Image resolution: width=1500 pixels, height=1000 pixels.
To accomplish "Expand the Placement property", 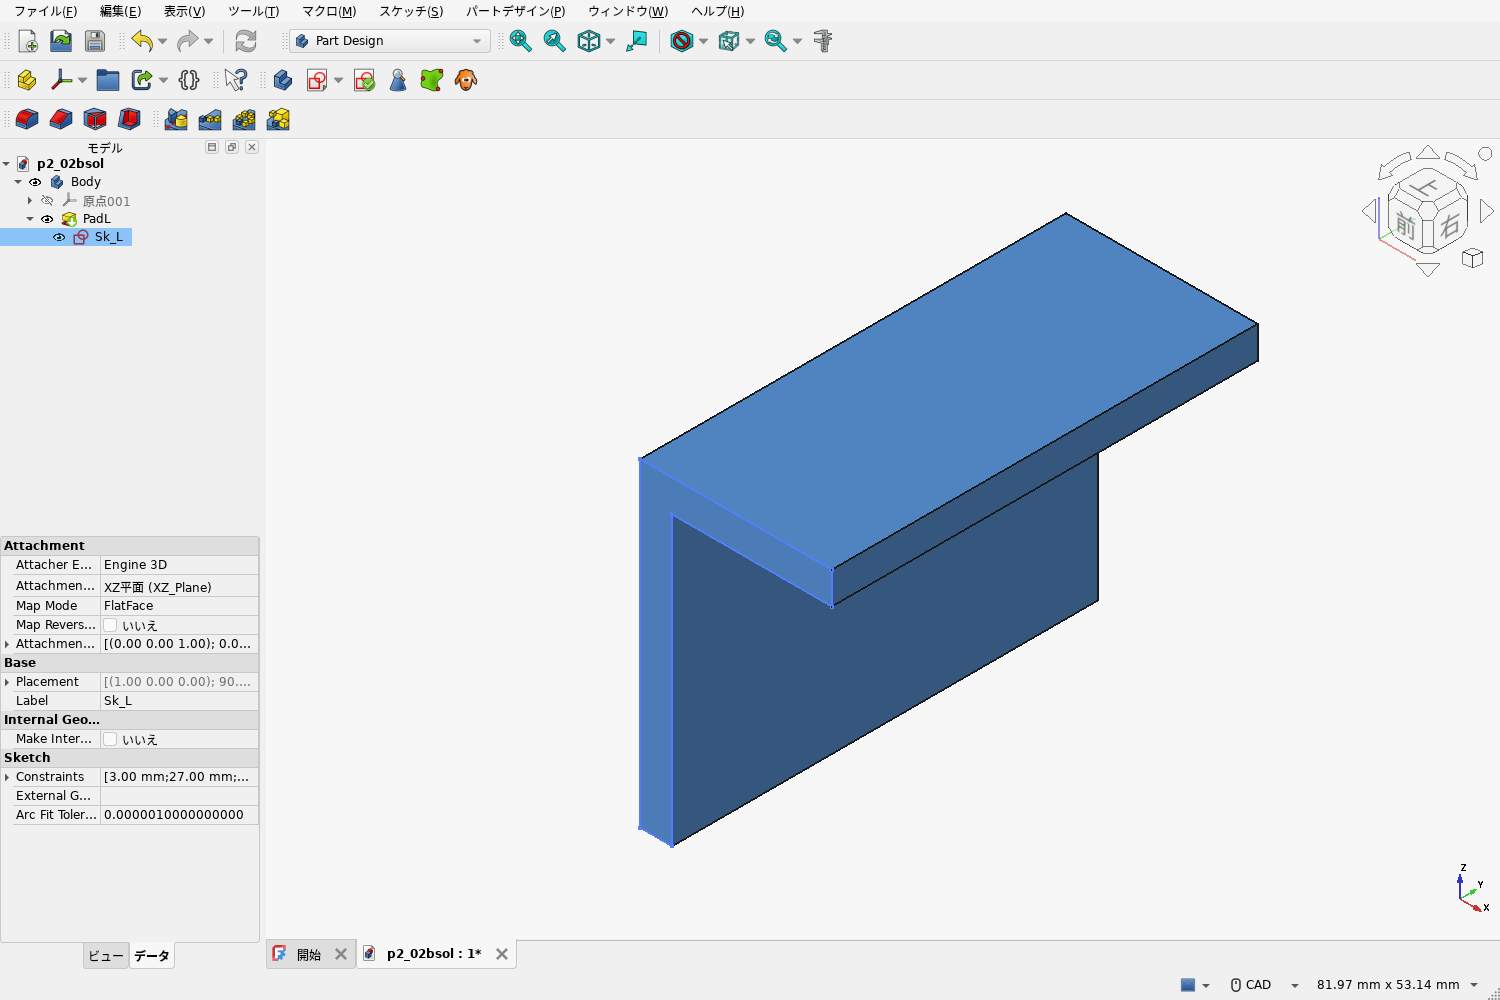I will tap(7, 682).
